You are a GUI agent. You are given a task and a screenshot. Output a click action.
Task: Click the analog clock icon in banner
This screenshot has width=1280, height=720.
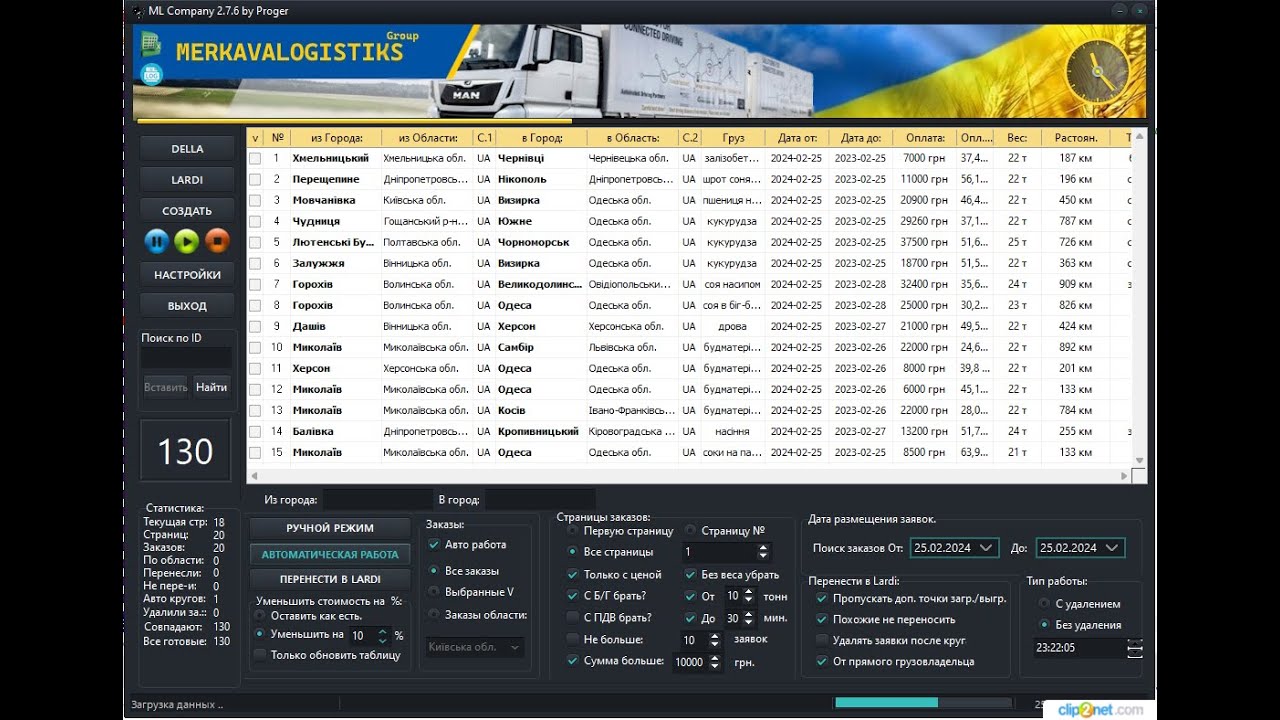pyautogui.click(x=1097, y=73)
